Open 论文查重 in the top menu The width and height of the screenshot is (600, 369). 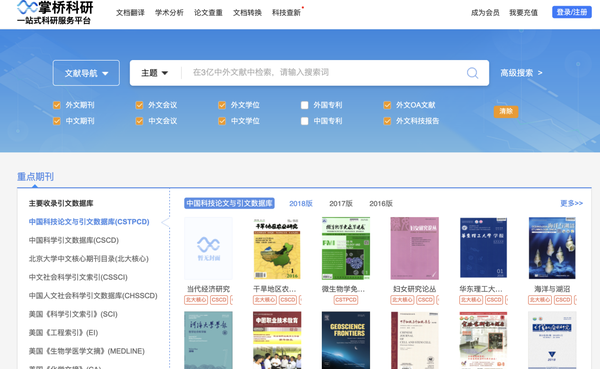coord(208,13)
